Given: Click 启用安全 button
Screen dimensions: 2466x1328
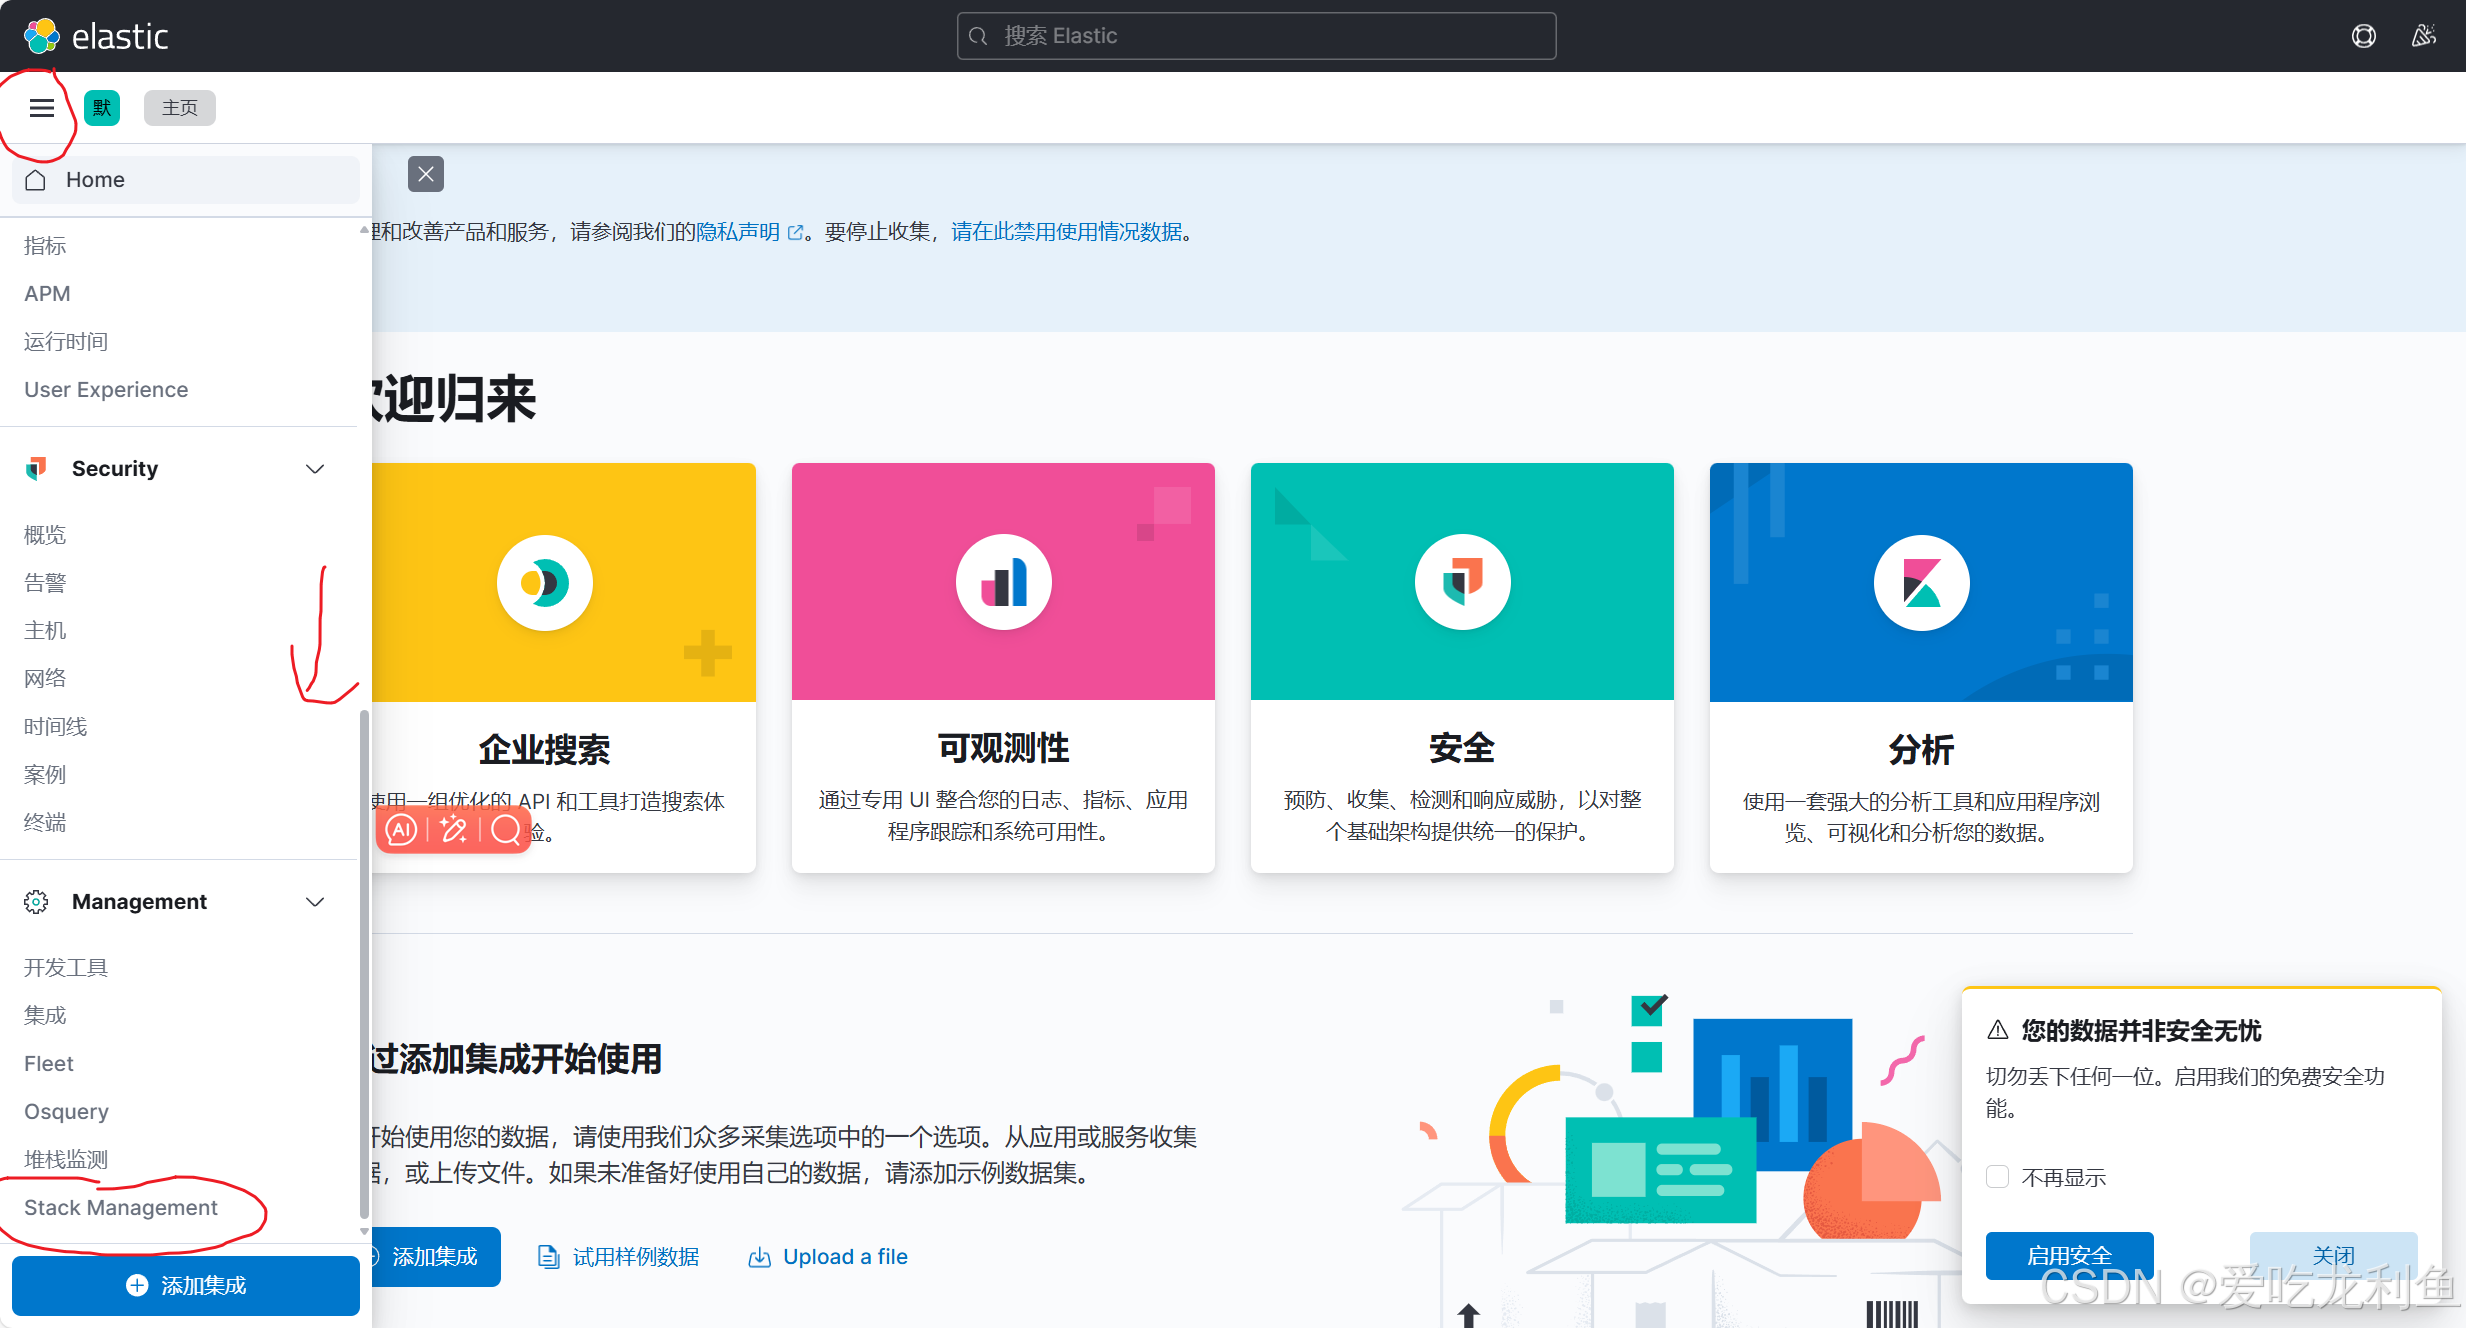Looking at the screenshot, I should coord(2069,1256).
